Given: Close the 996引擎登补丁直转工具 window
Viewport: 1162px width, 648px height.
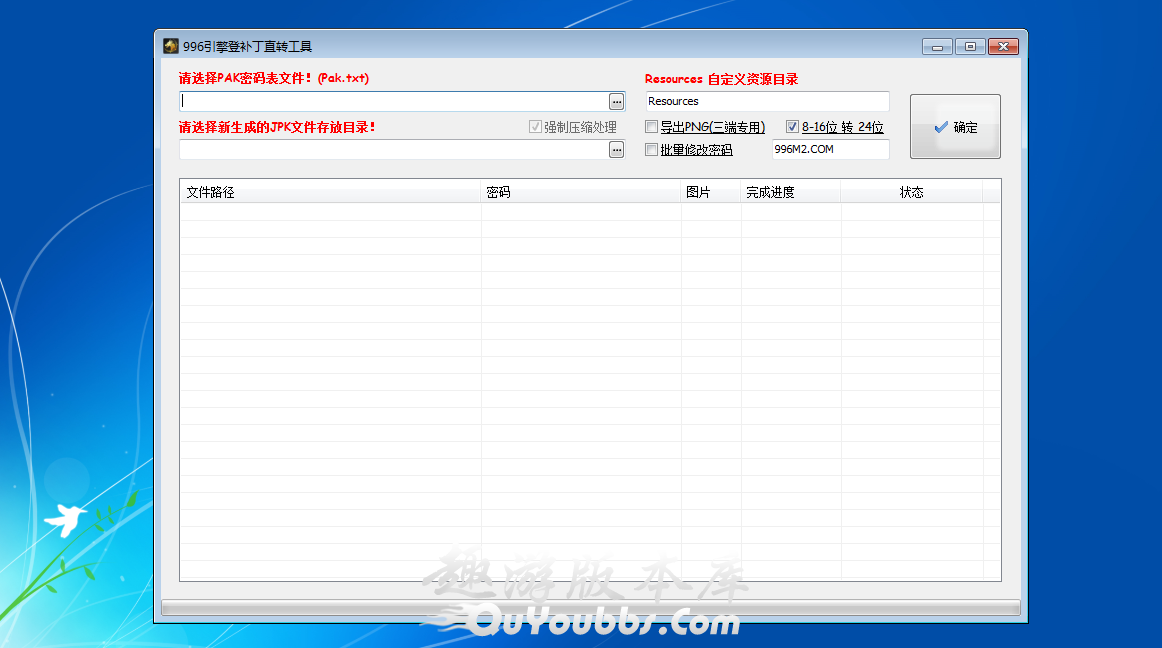Looking at the screenshot, I should pos(1003,46).
